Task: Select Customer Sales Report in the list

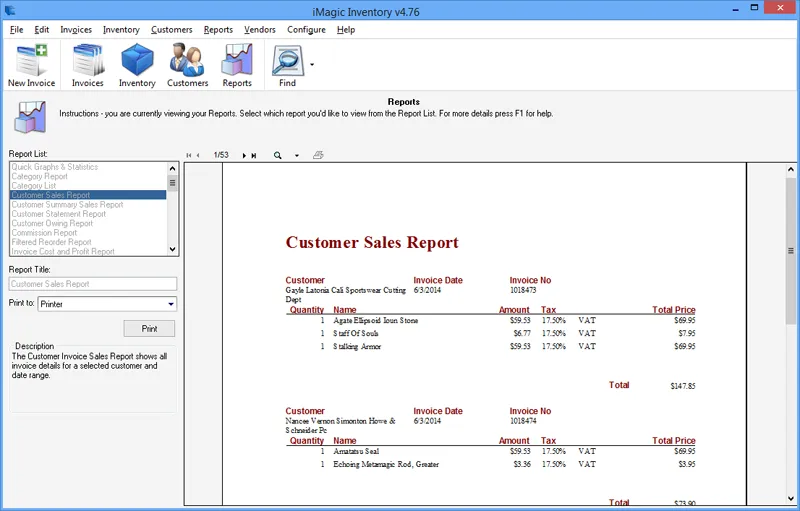Action: (88, 195)
